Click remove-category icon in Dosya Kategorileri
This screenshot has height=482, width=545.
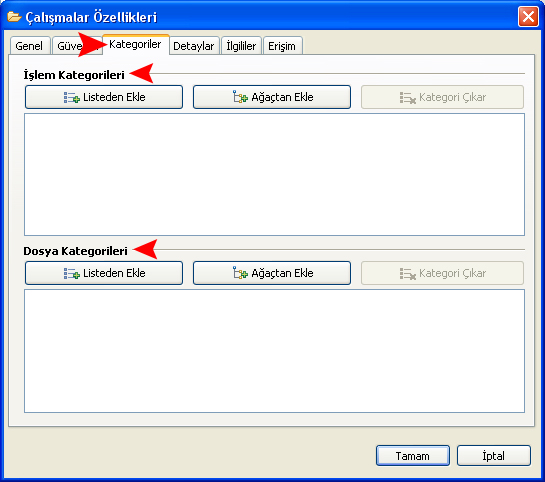(407, 273)
